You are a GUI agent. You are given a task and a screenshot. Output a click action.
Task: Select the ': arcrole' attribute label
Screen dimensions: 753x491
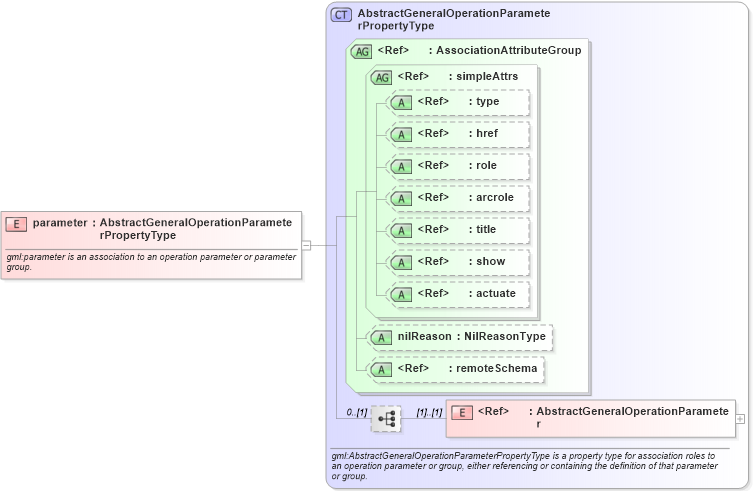pyautogui.click(x=491, y=197)
